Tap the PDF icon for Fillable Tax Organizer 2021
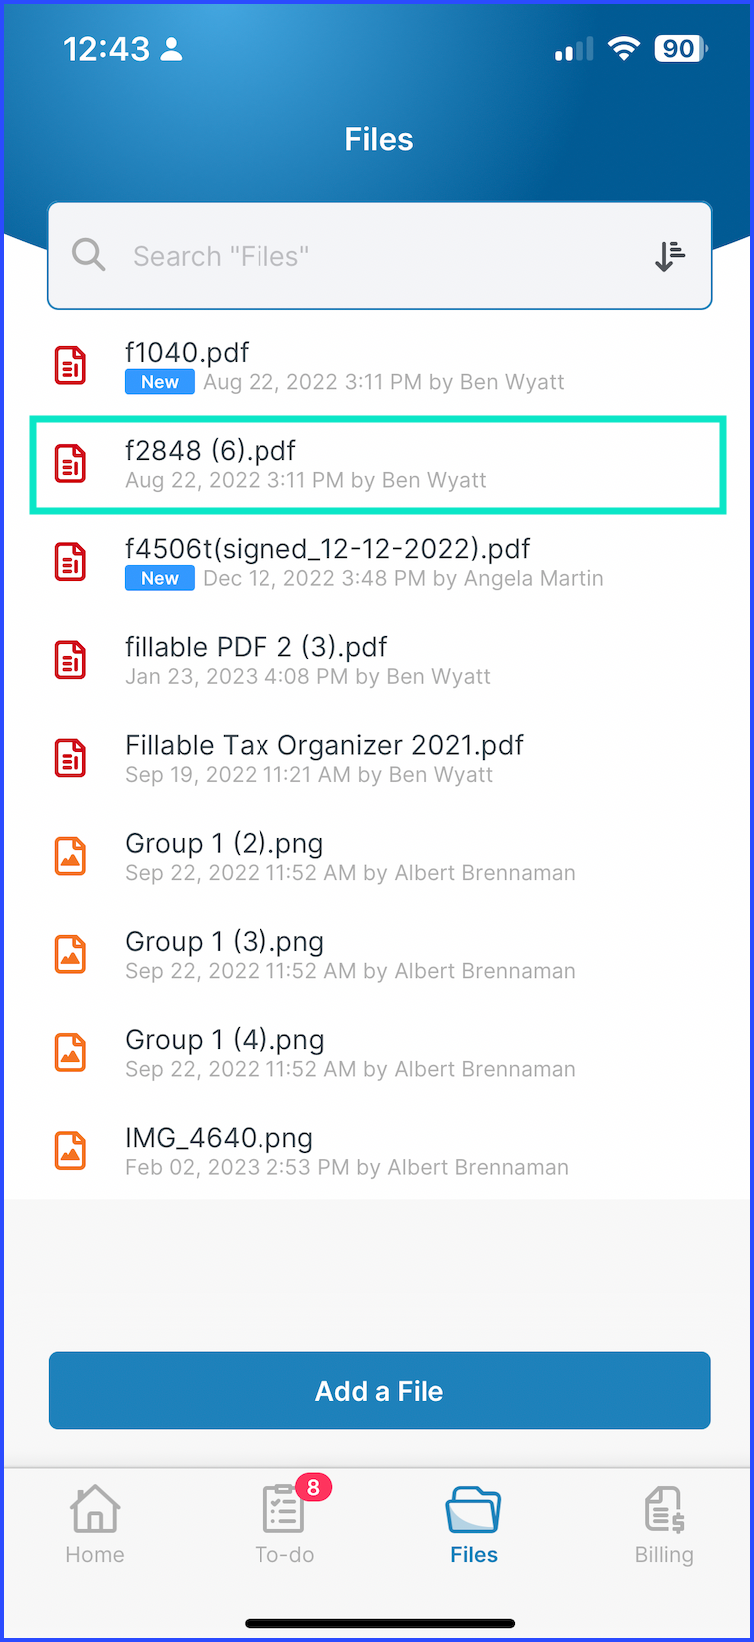Viewport: 754px width, 1642px height. (70, 758)
